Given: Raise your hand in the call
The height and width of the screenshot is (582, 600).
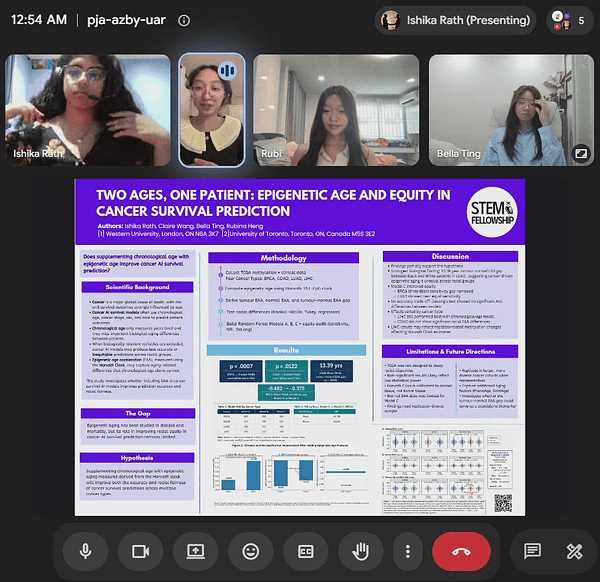Looking at the screenshot, I should click(361, 551).
